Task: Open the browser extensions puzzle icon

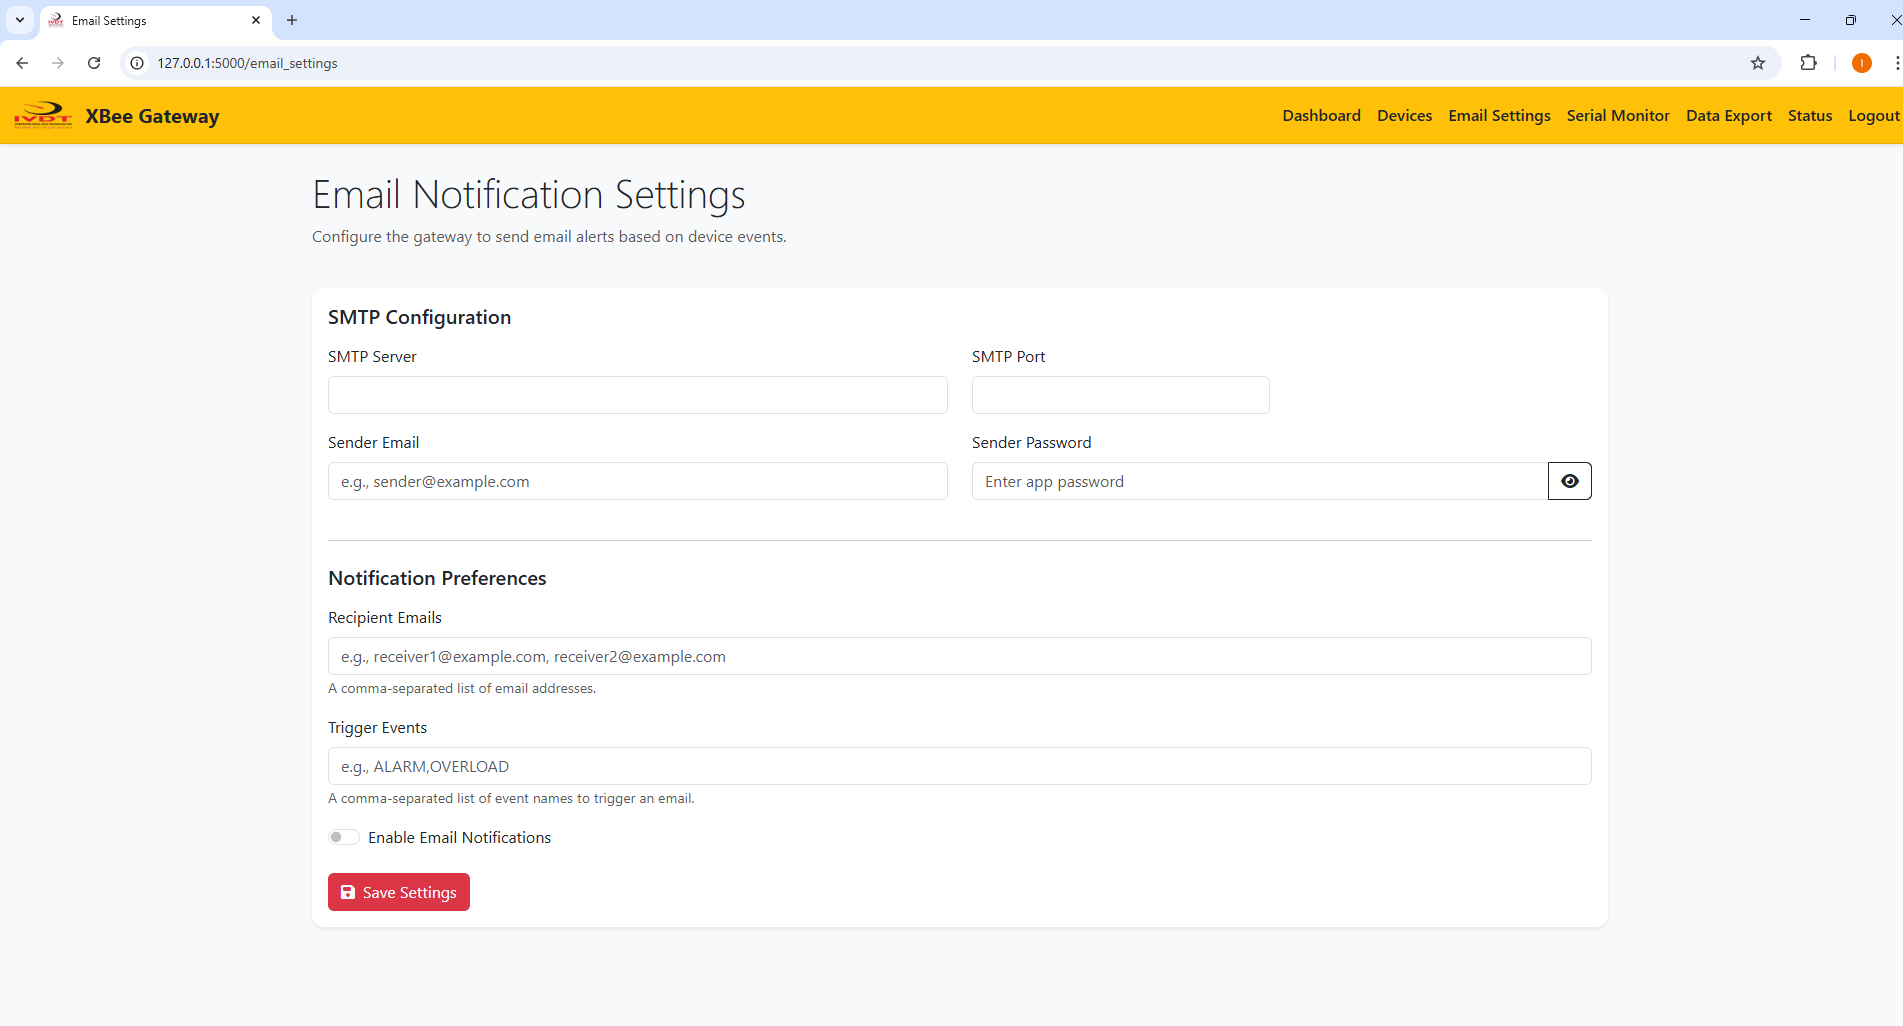Action: pyautogui.click(x=1808, y=63)
